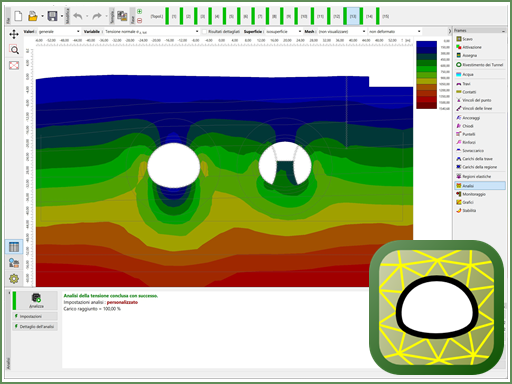Open the Valori generale dropdown
This screenshot has width=512, height=384.
[59, 31]
